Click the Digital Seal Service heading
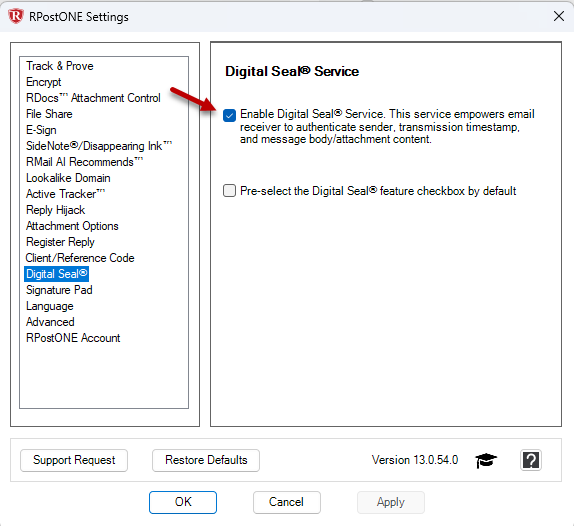Screen dimensions: 574x526 (x=292, y=71)
